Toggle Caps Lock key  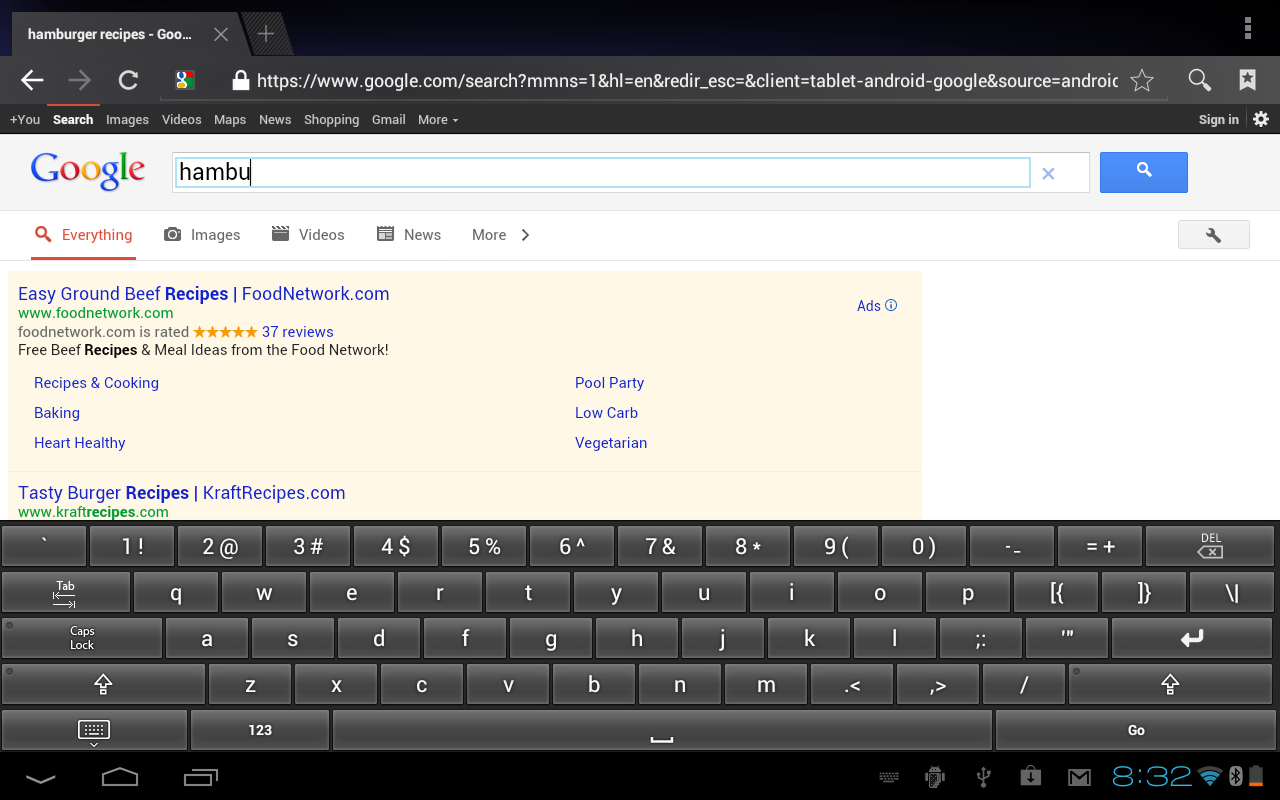[82, 638]
